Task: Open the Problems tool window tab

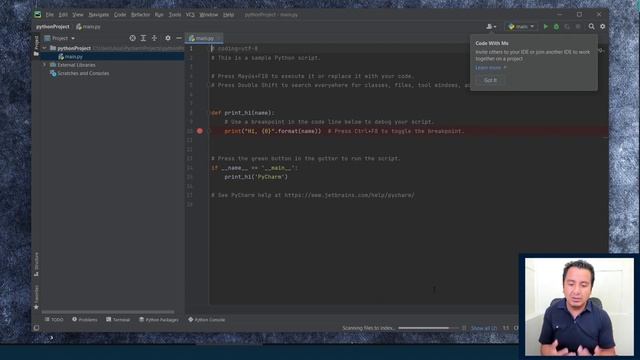Action: (84, 320)
